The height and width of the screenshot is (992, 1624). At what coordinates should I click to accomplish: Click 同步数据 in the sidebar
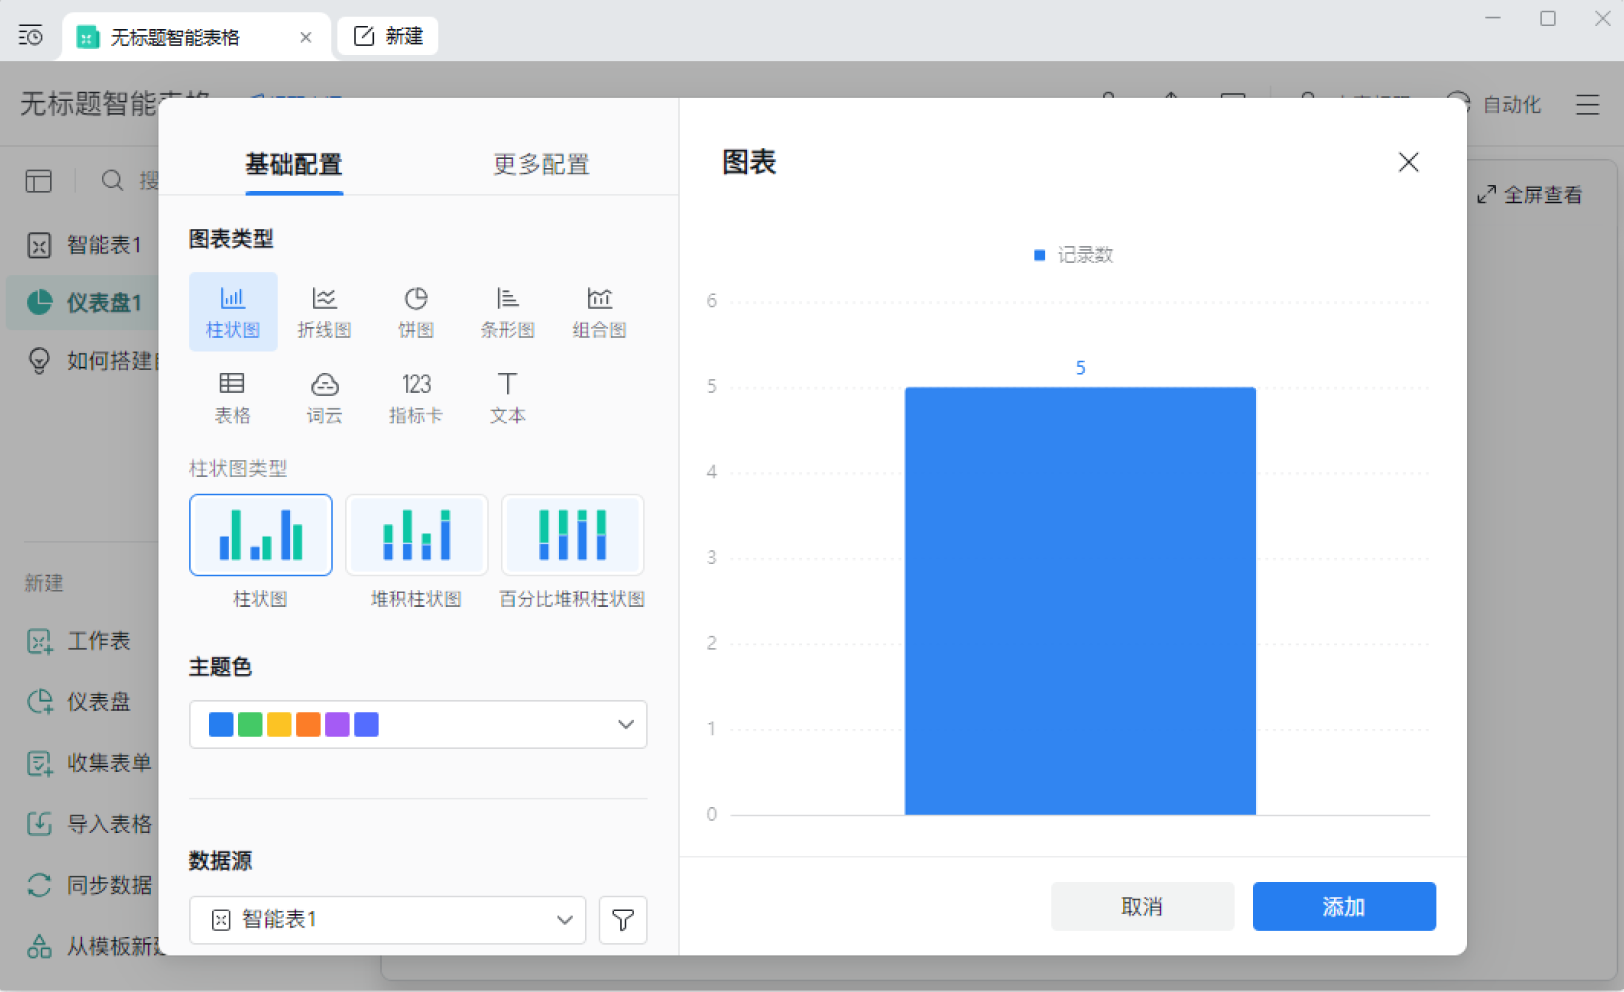89,885
